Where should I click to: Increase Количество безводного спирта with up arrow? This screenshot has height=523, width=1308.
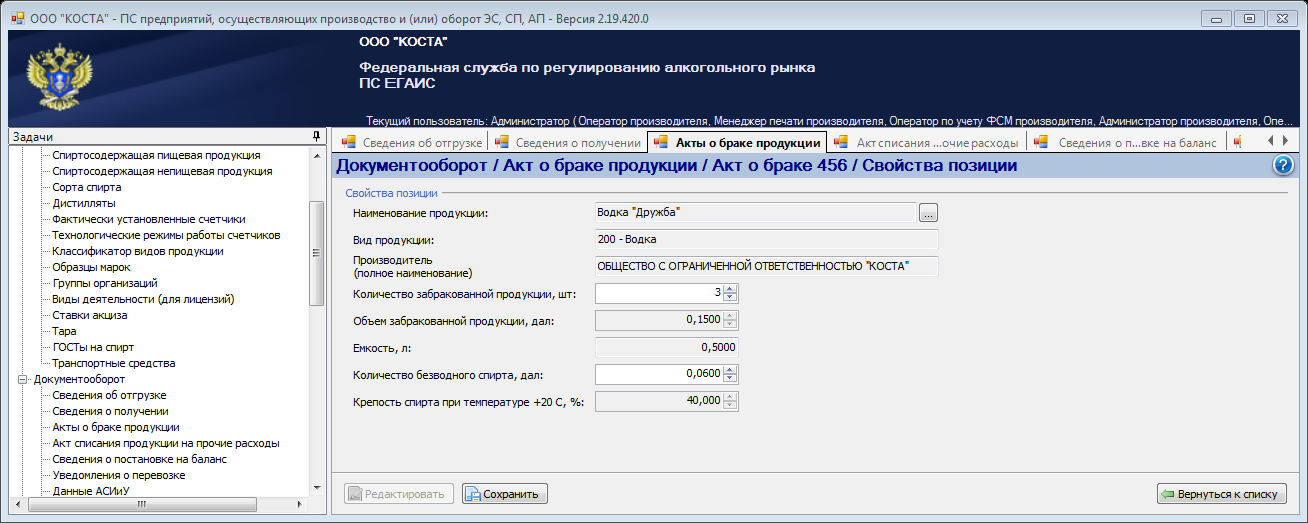pyautogui.click(x=730, y=370)
